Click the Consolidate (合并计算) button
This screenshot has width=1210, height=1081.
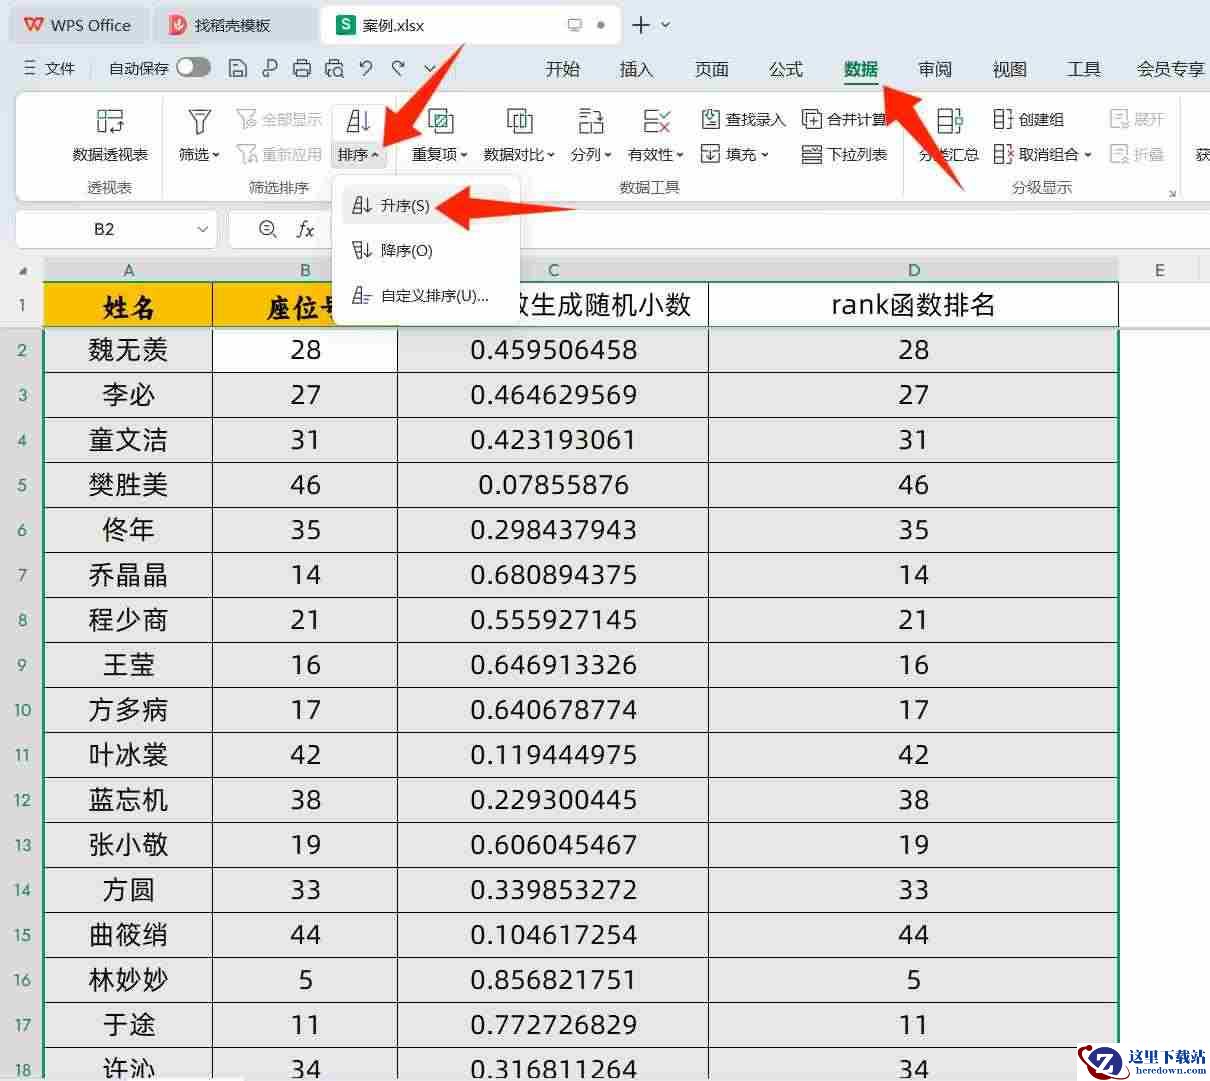click(845, 120)
